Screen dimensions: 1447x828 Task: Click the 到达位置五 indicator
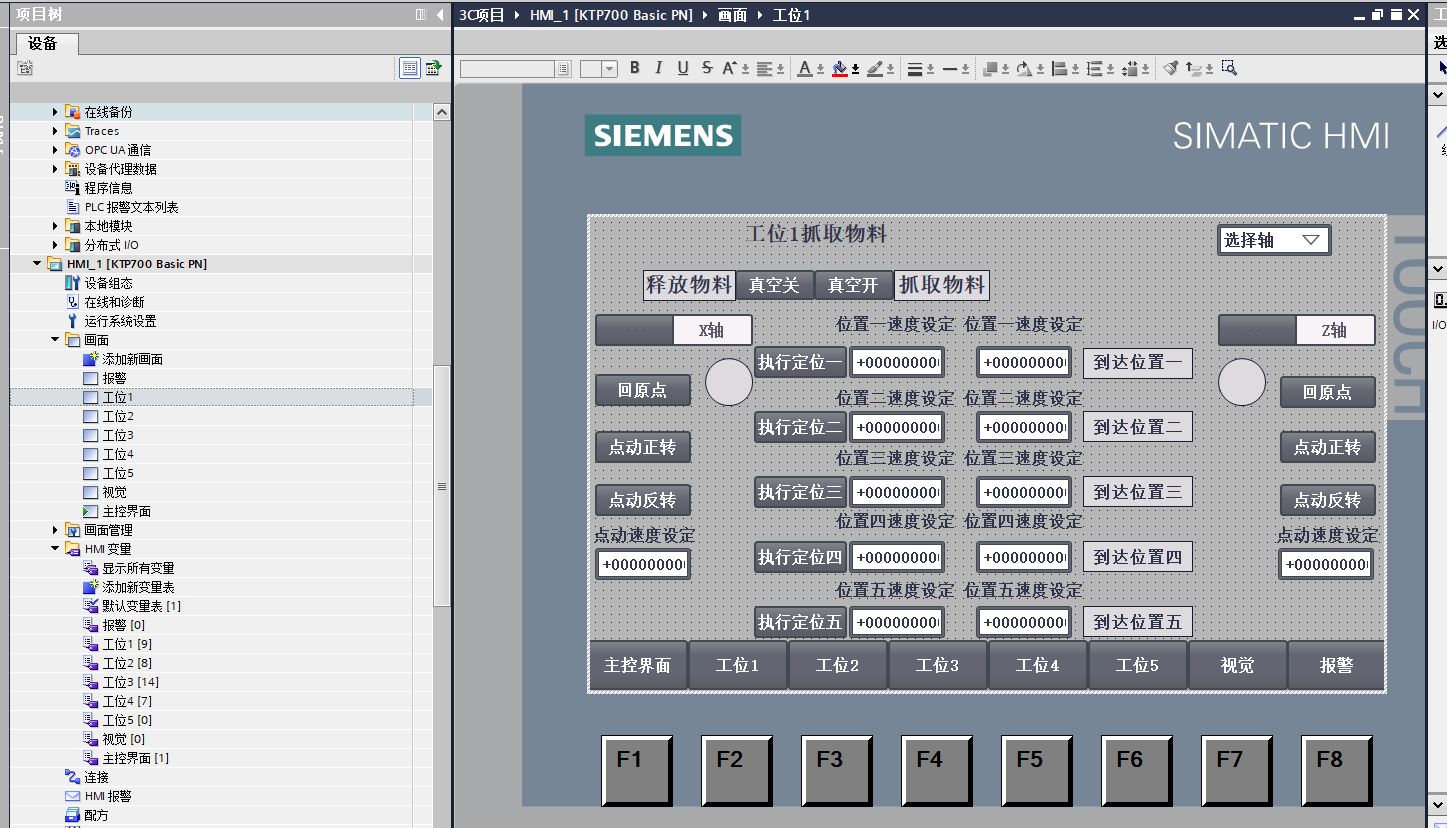point(1137,622)
